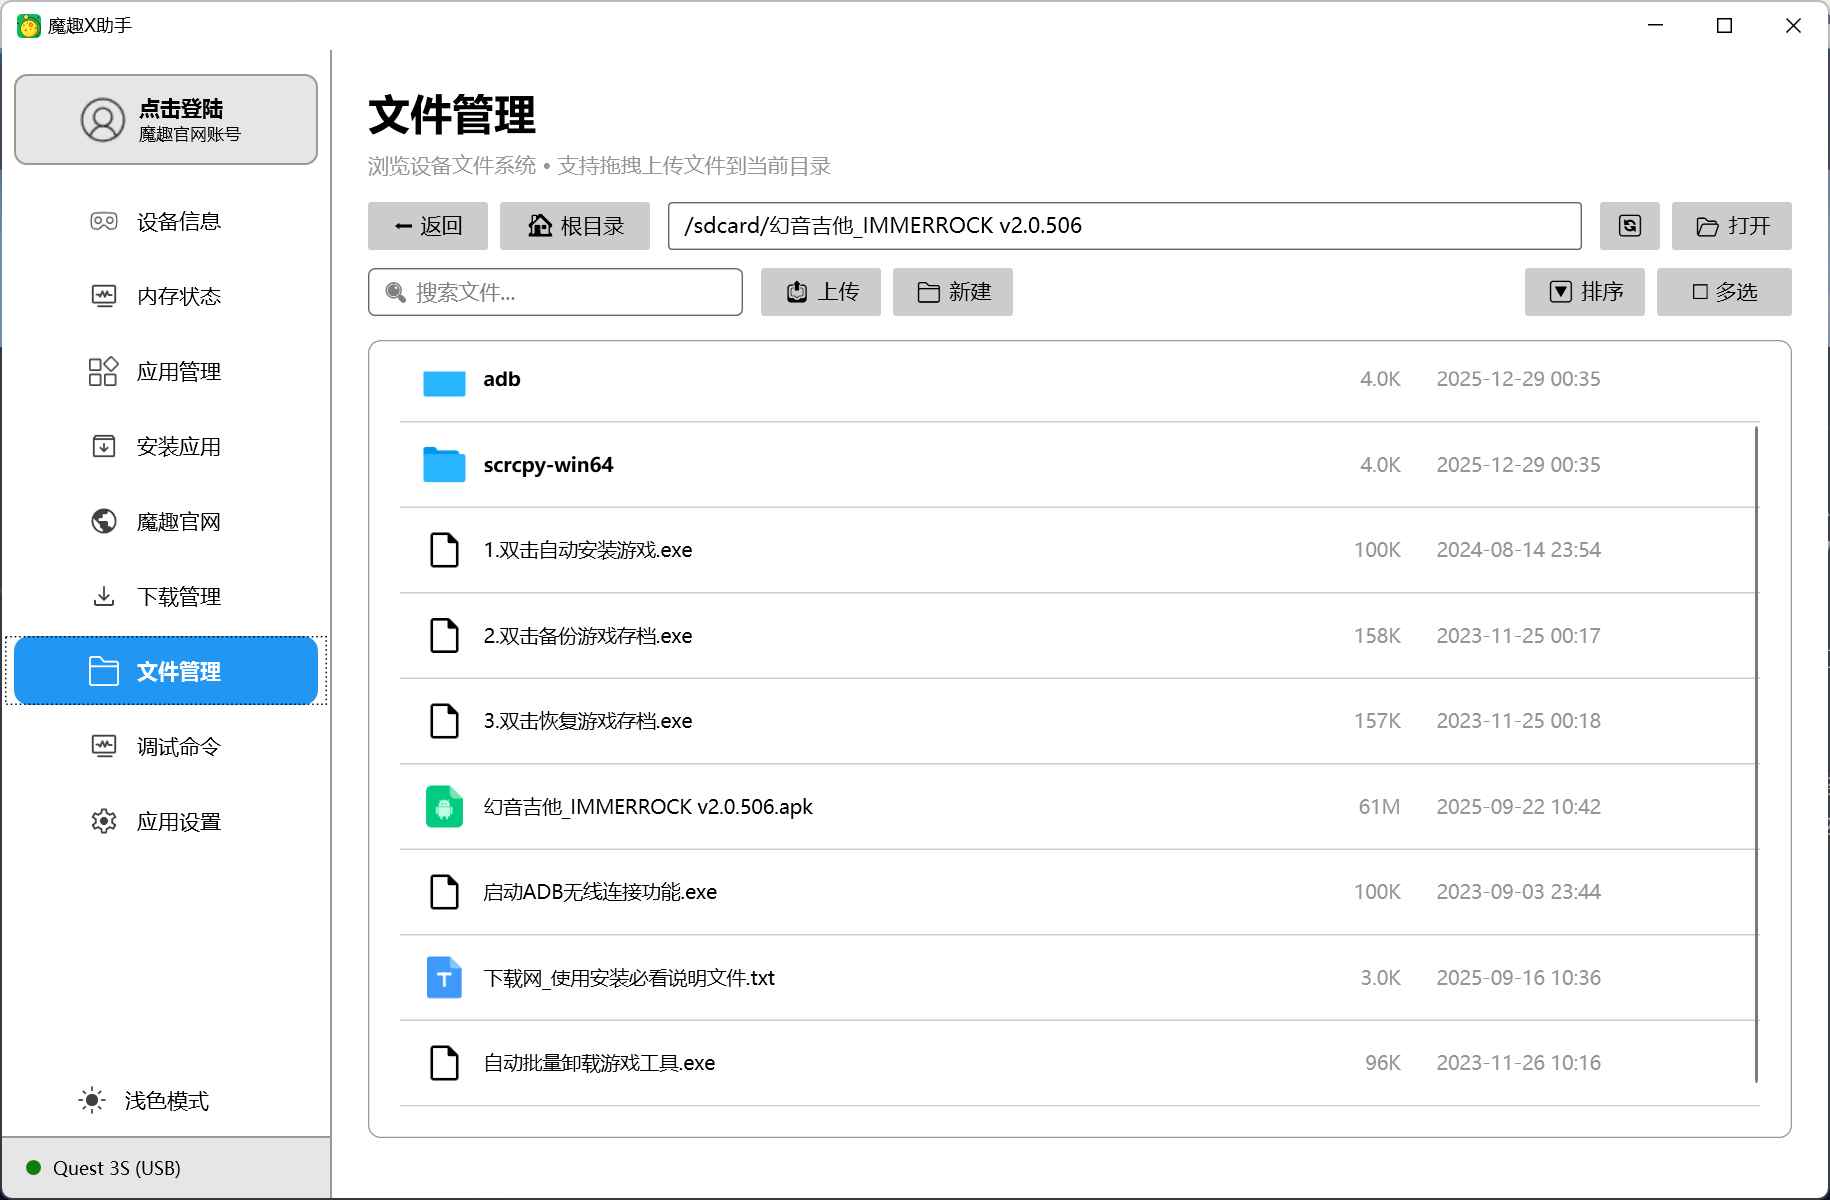Click the scrcpy-win64 folder icon
Image resolution: width=1830 pixels, height=1200 pixels.
(x=444, y=465)
